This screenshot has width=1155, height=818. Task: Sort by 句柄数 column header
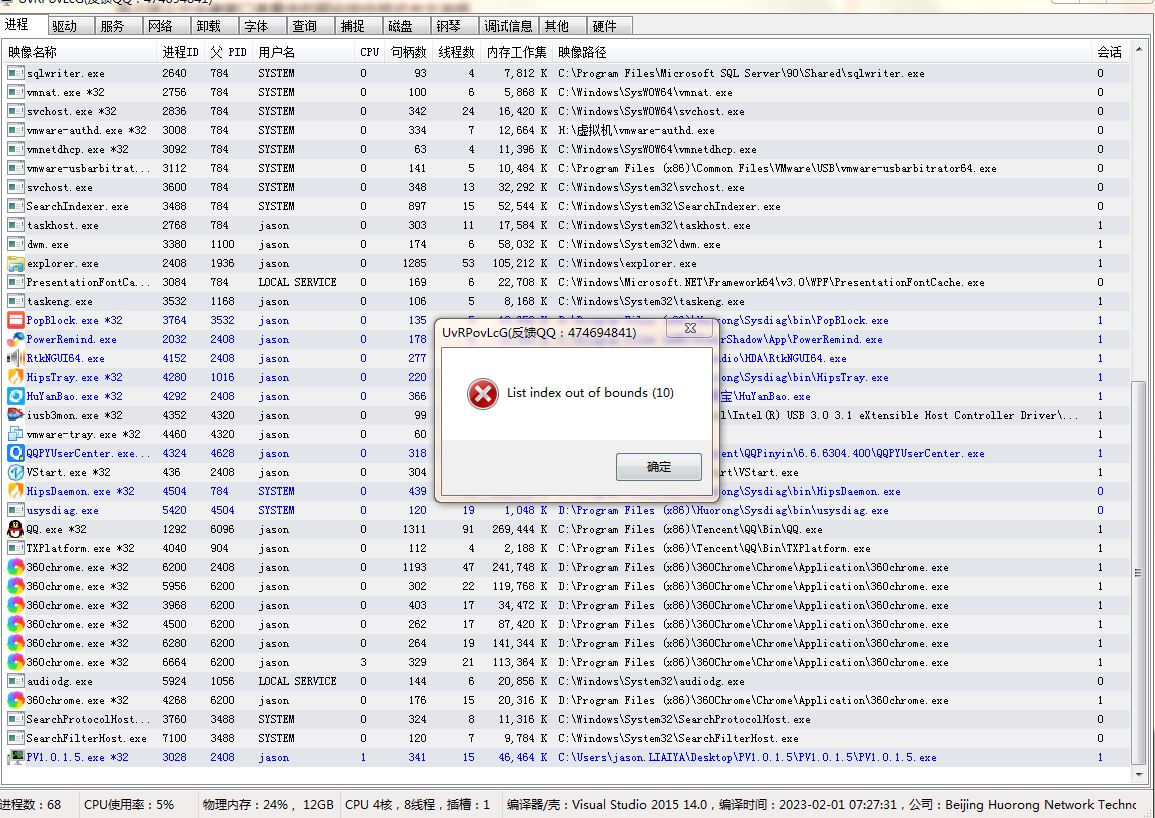click(x=408, y=52)
